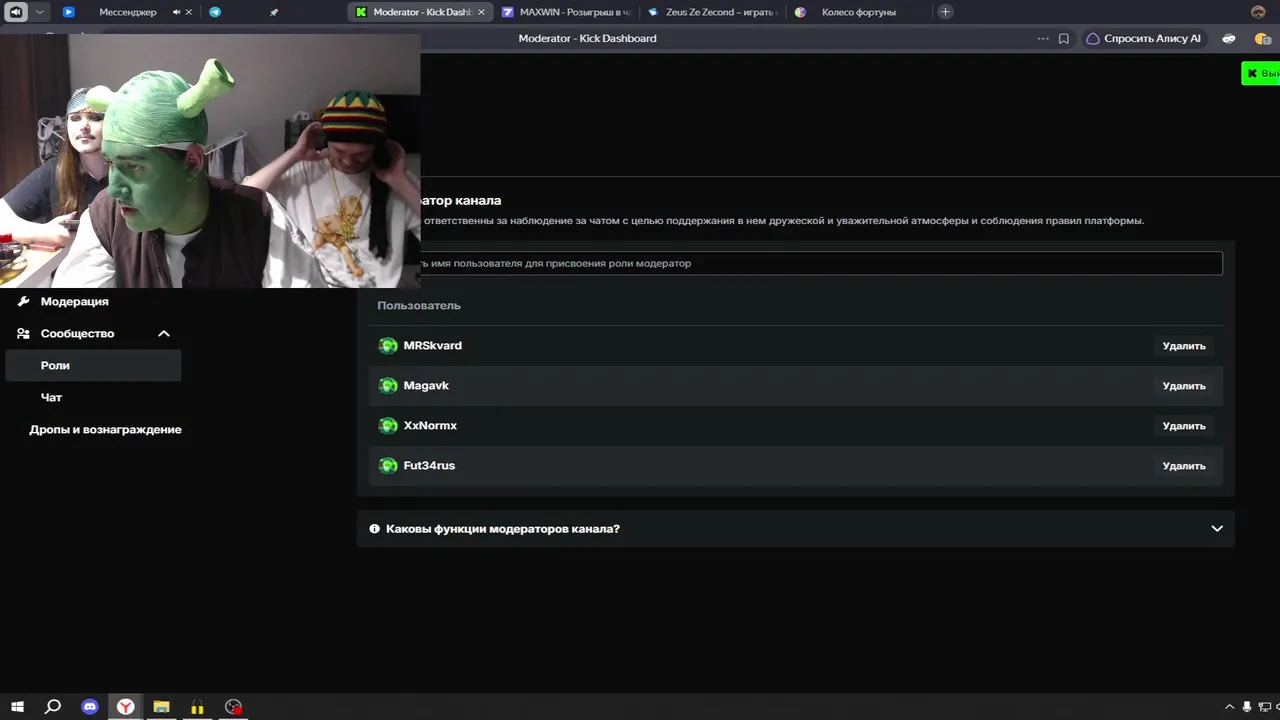The height and width of the screenshot is (720, 1280).
Task: Switch to the MAXWIN - Розыгрыш tab
Action: (x=568, y=12)
